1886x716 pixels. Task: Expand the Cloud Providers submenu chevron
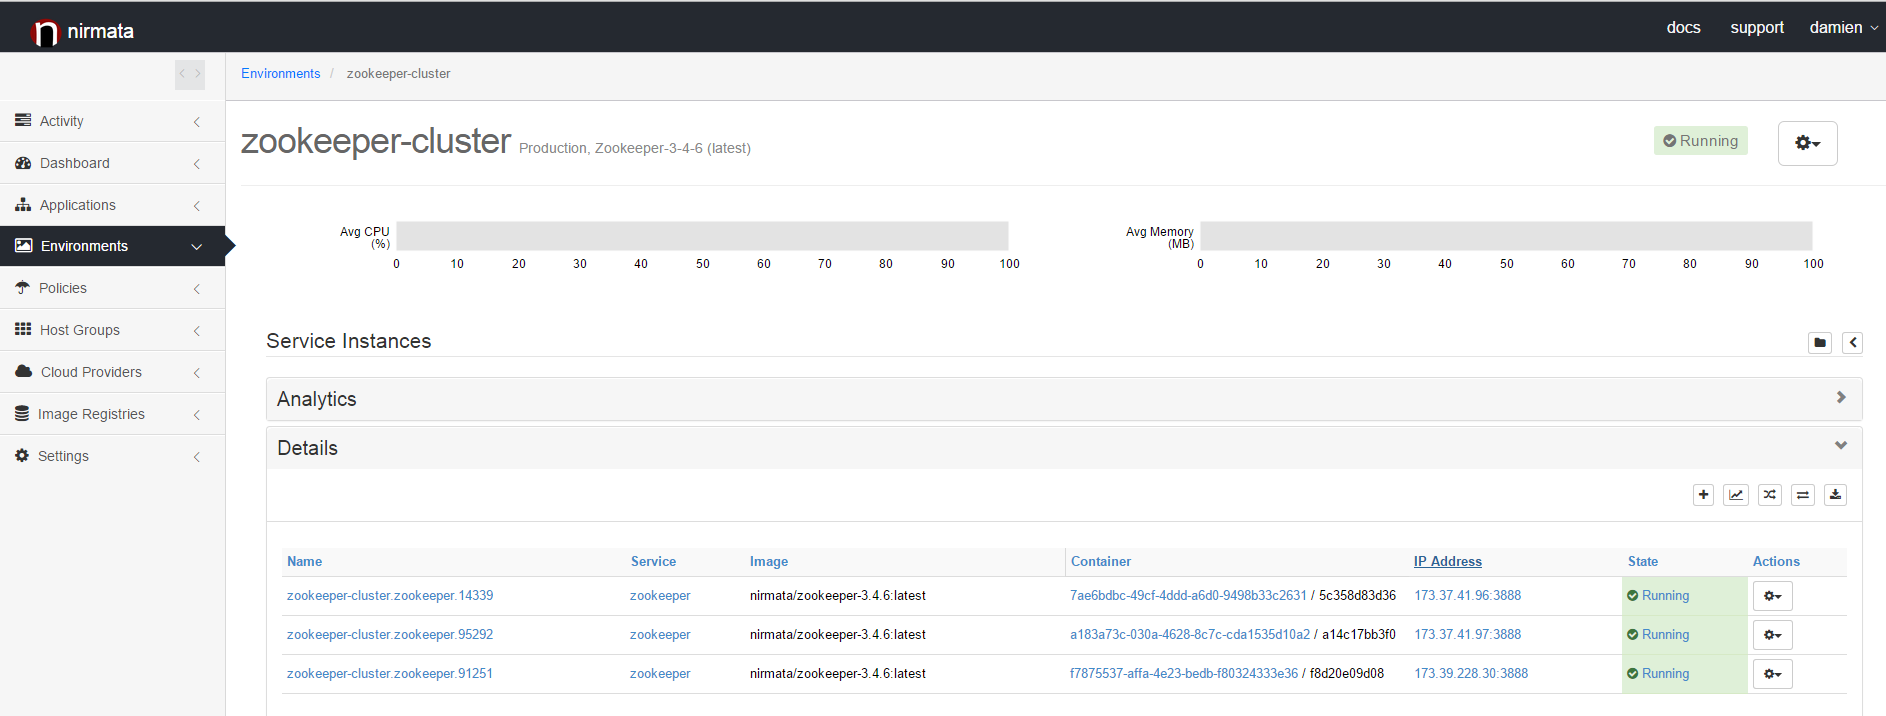point(197,373)
